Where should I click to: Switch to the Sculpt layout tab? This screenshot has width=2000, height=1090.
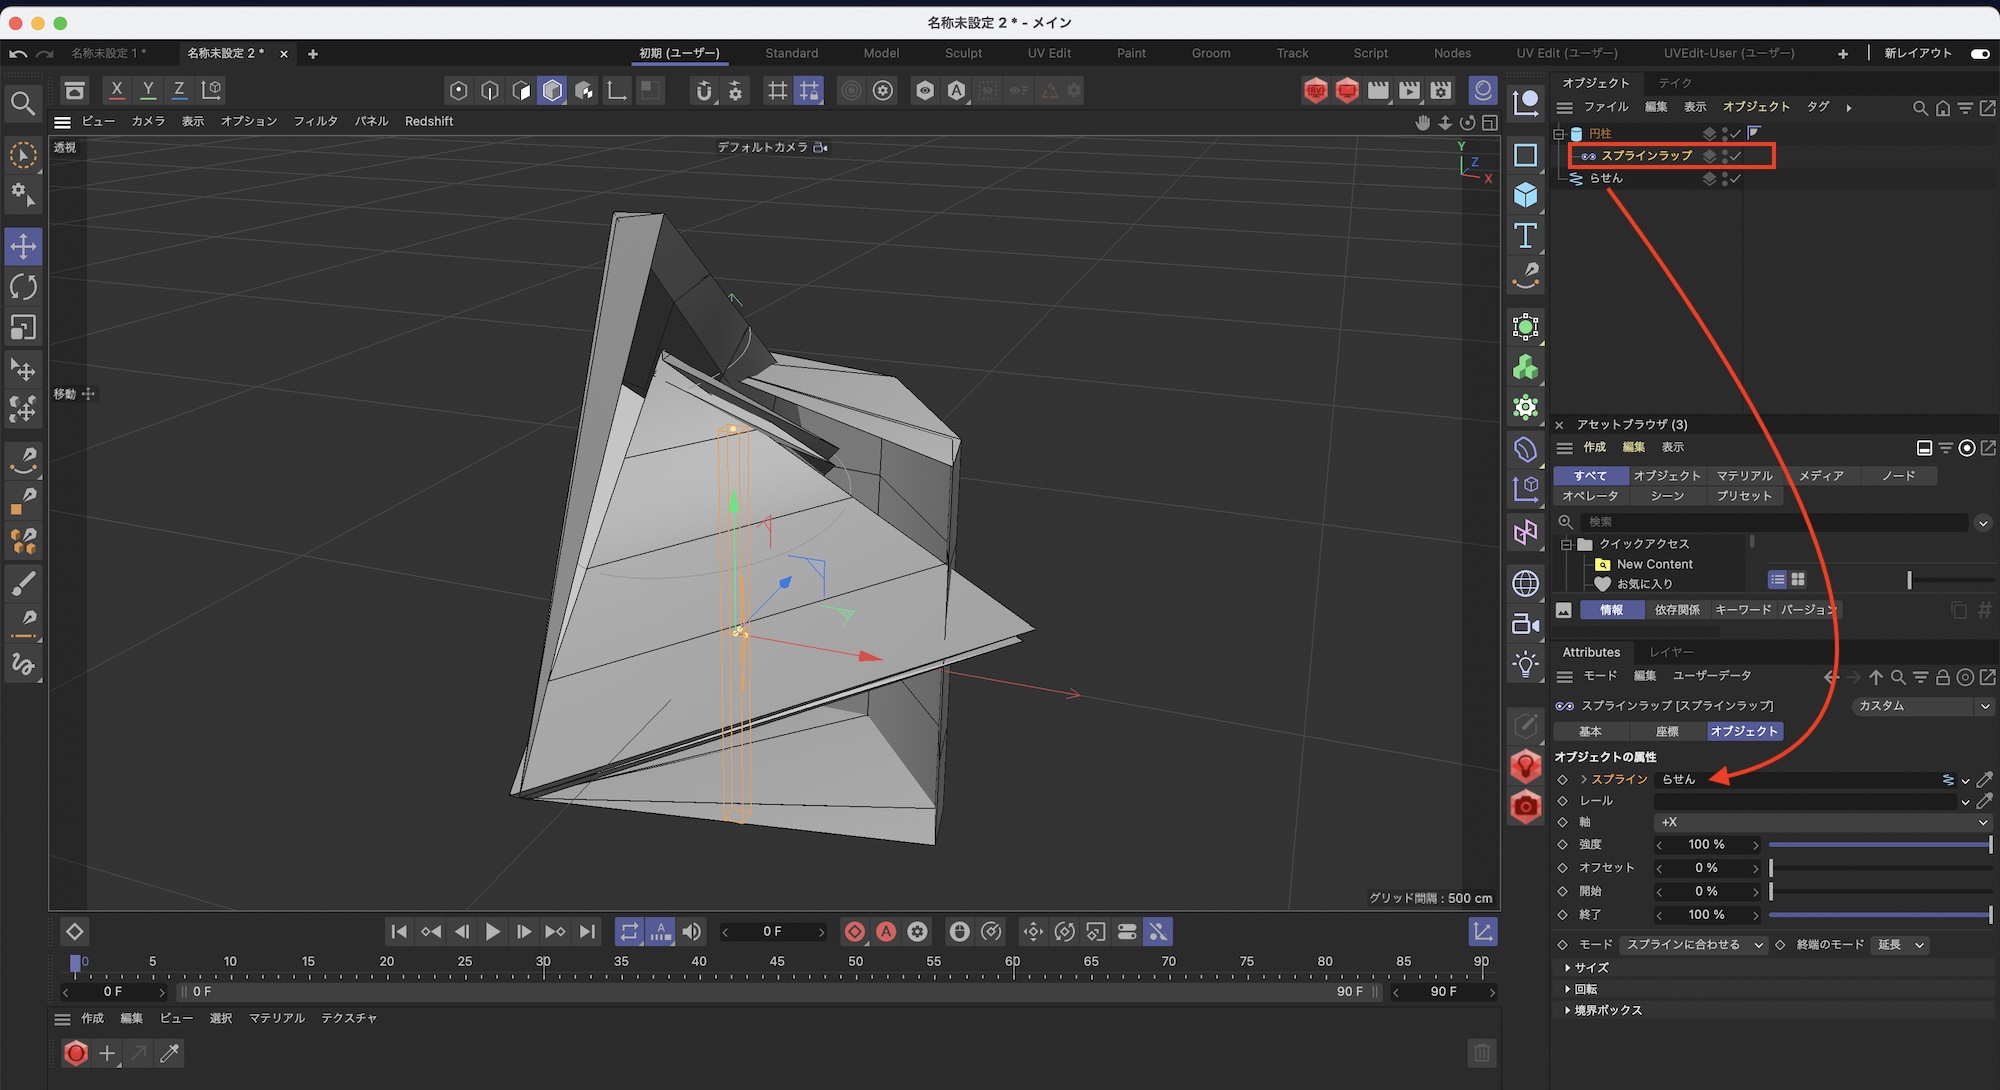point(963,54)
